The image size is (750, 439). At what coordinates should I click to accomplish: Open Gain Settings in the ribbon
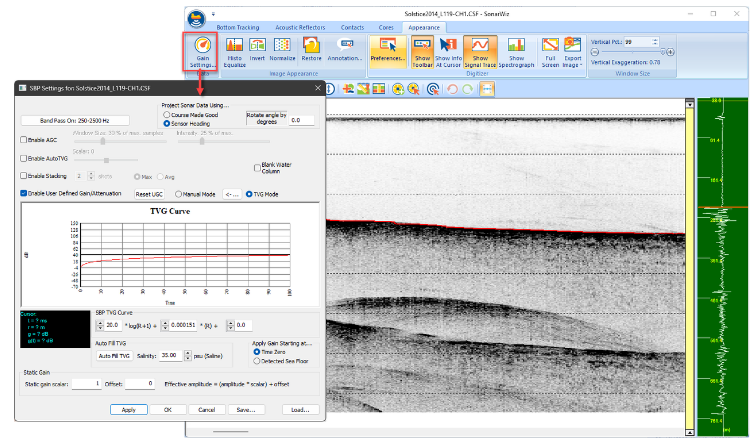(202, 52)
